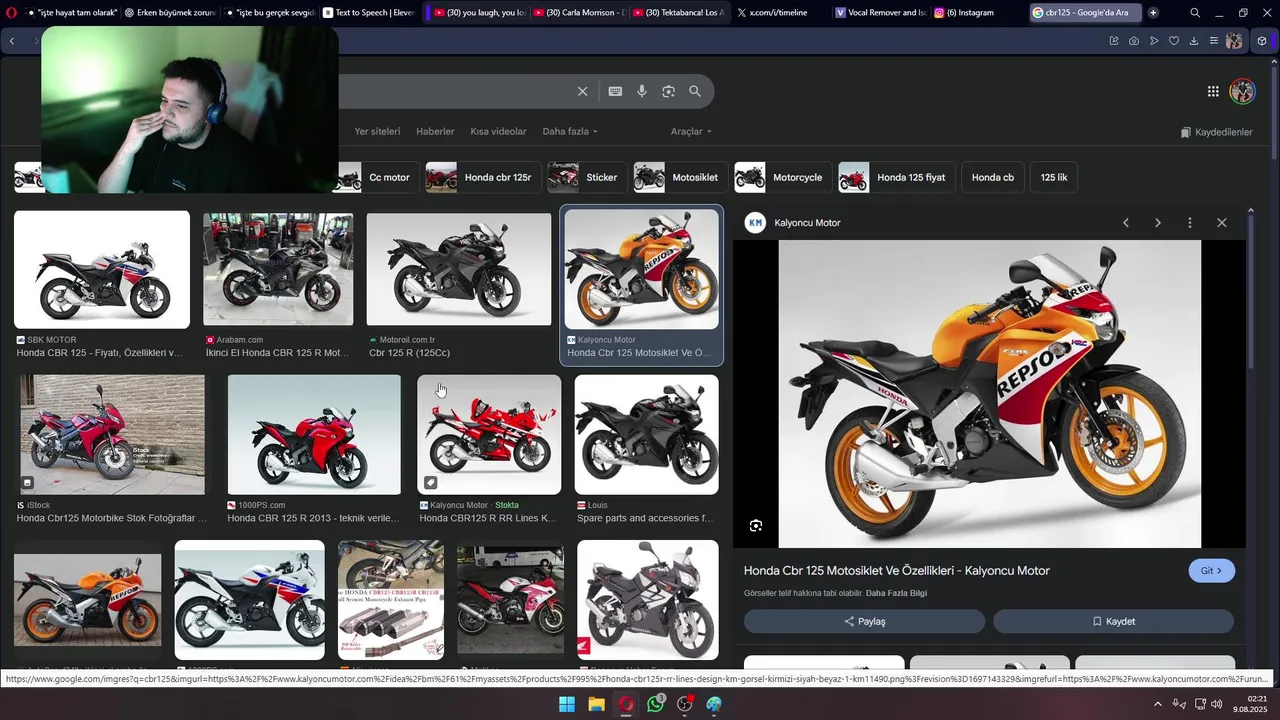This screenshot has width=1280, height=720.
Task: Open the Paint app in taskbar
Action: click(x=714, y=704)
